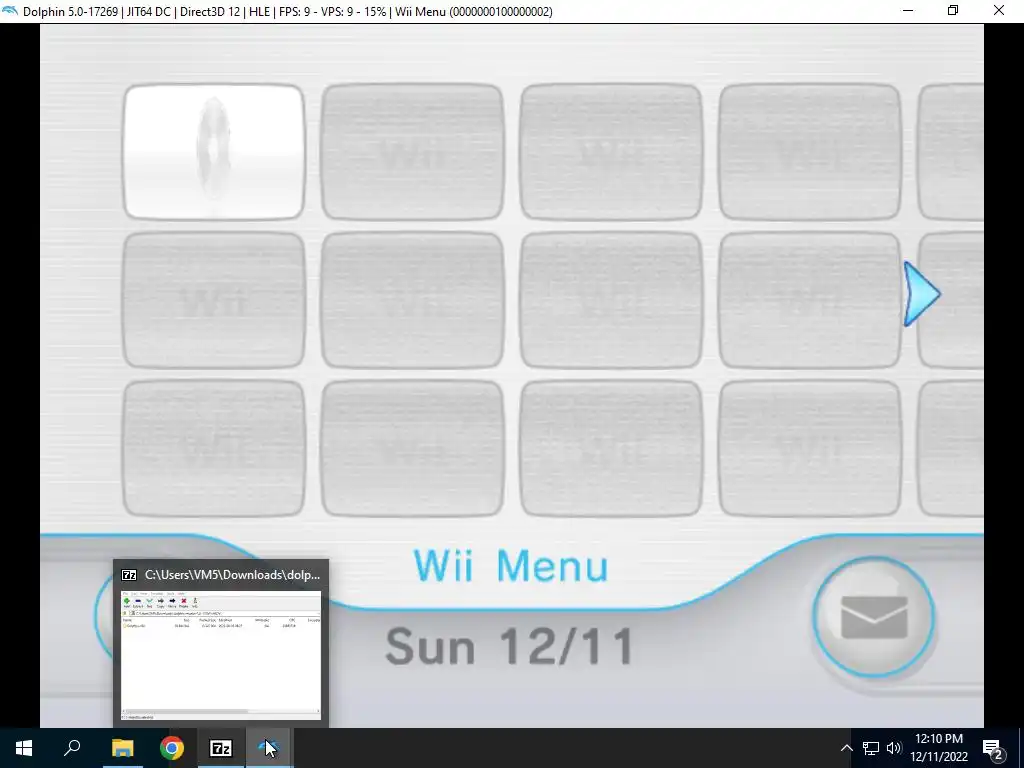Click the blue next-page arrow
The height and width of the screenshot is (768, 1024).
(x=921, y=294)
